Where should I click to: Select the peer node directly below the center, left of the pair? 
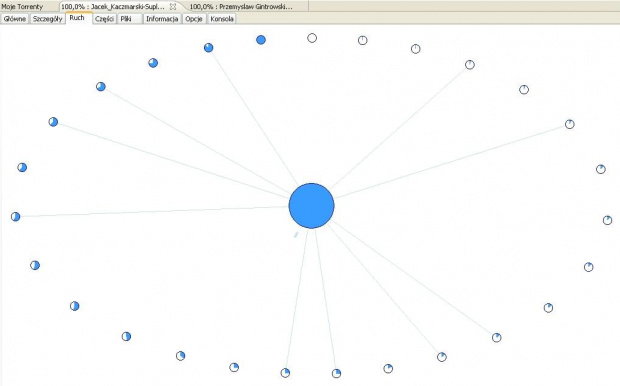click(285, 373)
